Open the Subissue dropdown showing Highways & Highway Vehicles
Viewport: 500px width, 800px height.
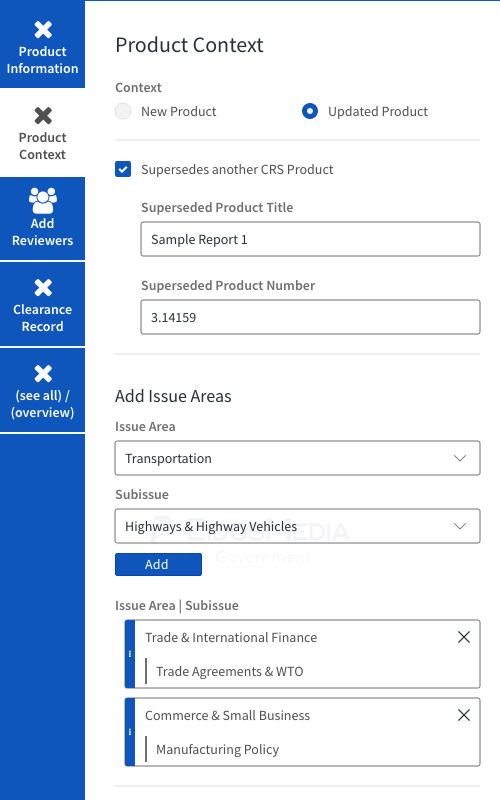click(x=297, y=526)
